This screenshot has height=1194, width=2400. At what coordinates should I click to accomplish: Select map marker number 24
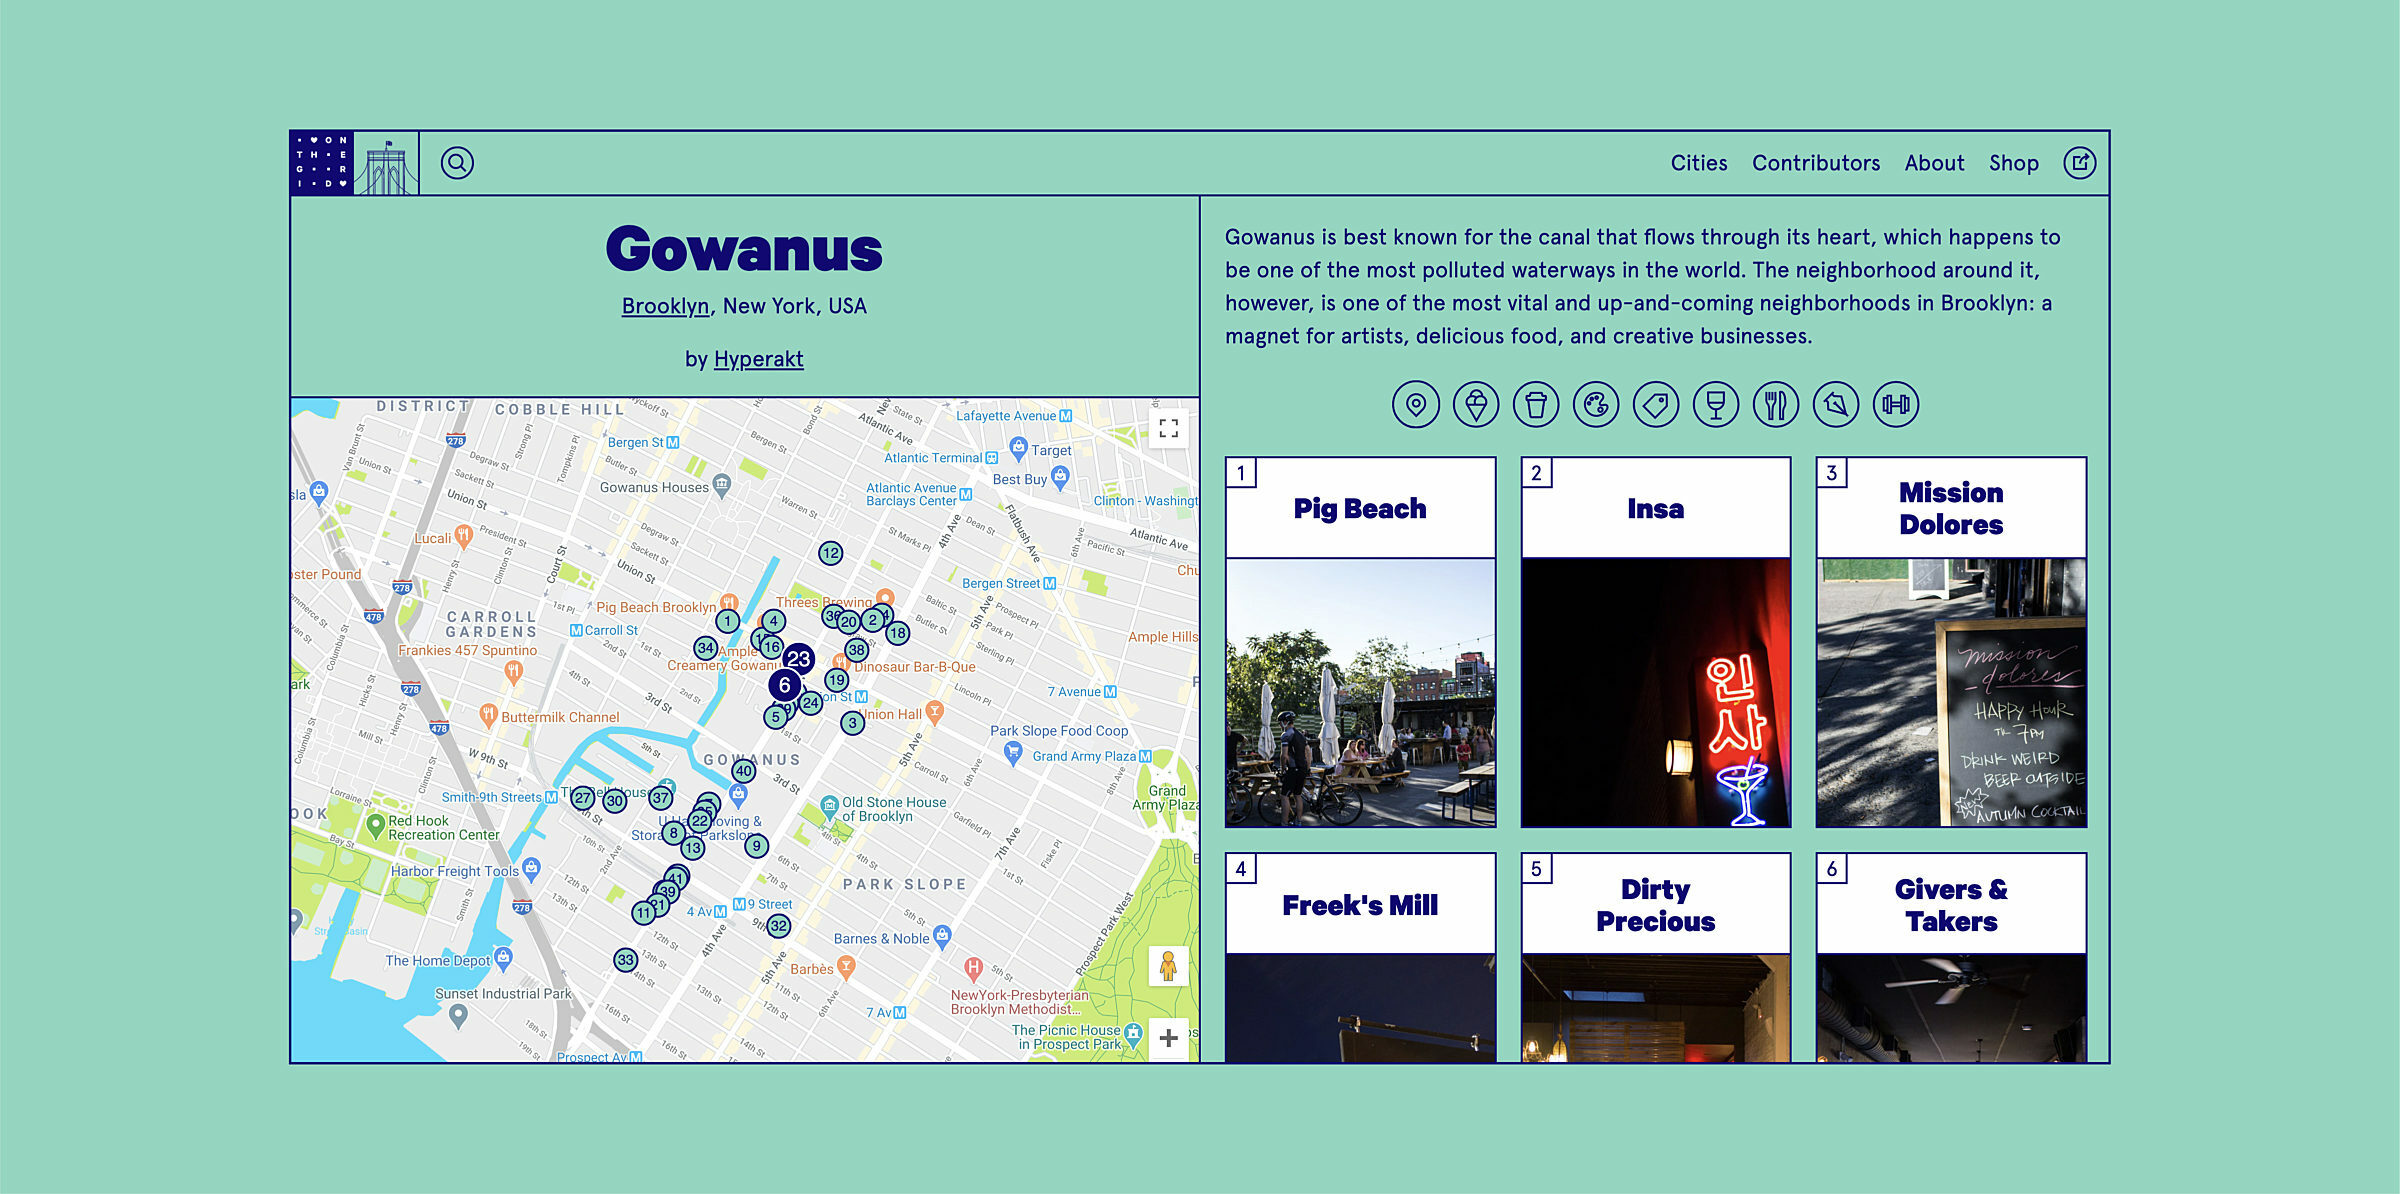(810, 703)
